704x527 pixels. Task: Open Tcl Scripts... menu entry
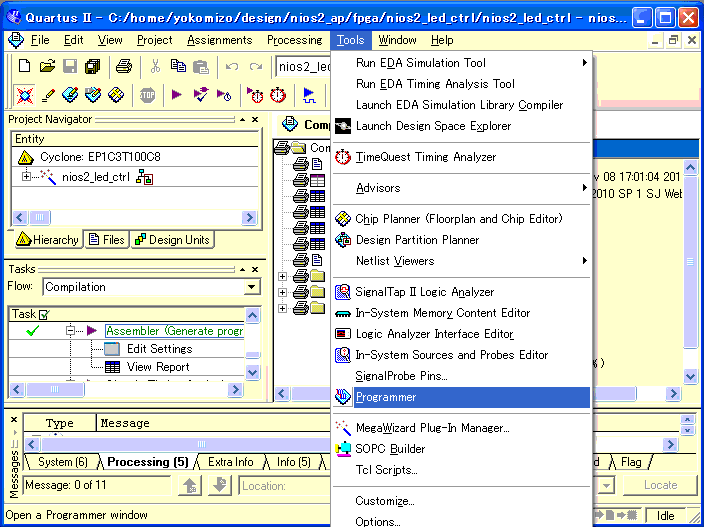pyautogui.click(x=461, y=470)
